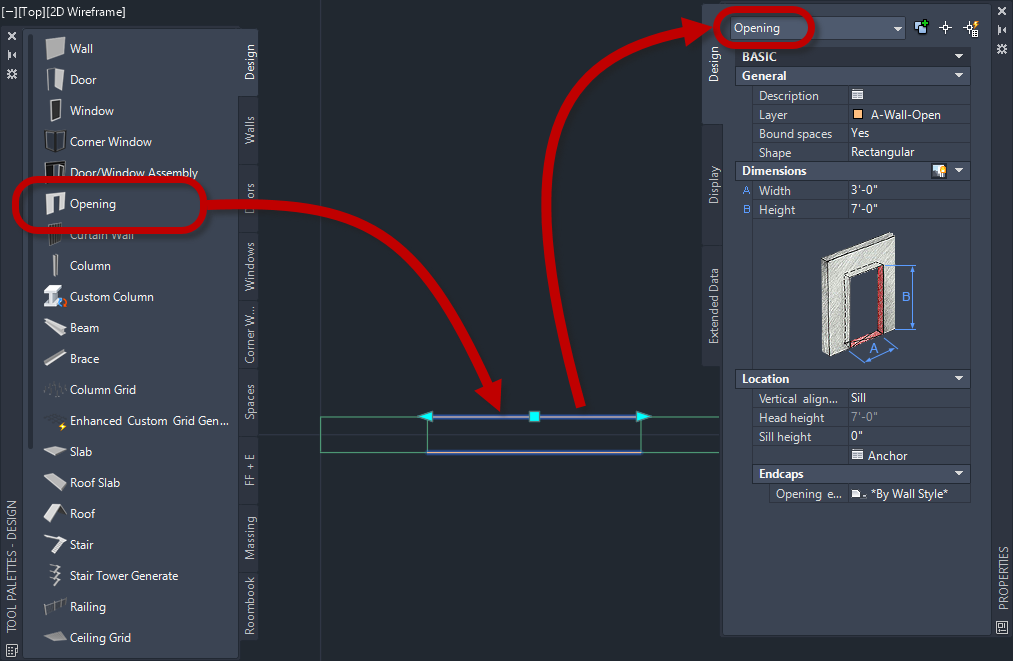
Task: Collapse the Dimensions section
Action: tap(961, 170)
